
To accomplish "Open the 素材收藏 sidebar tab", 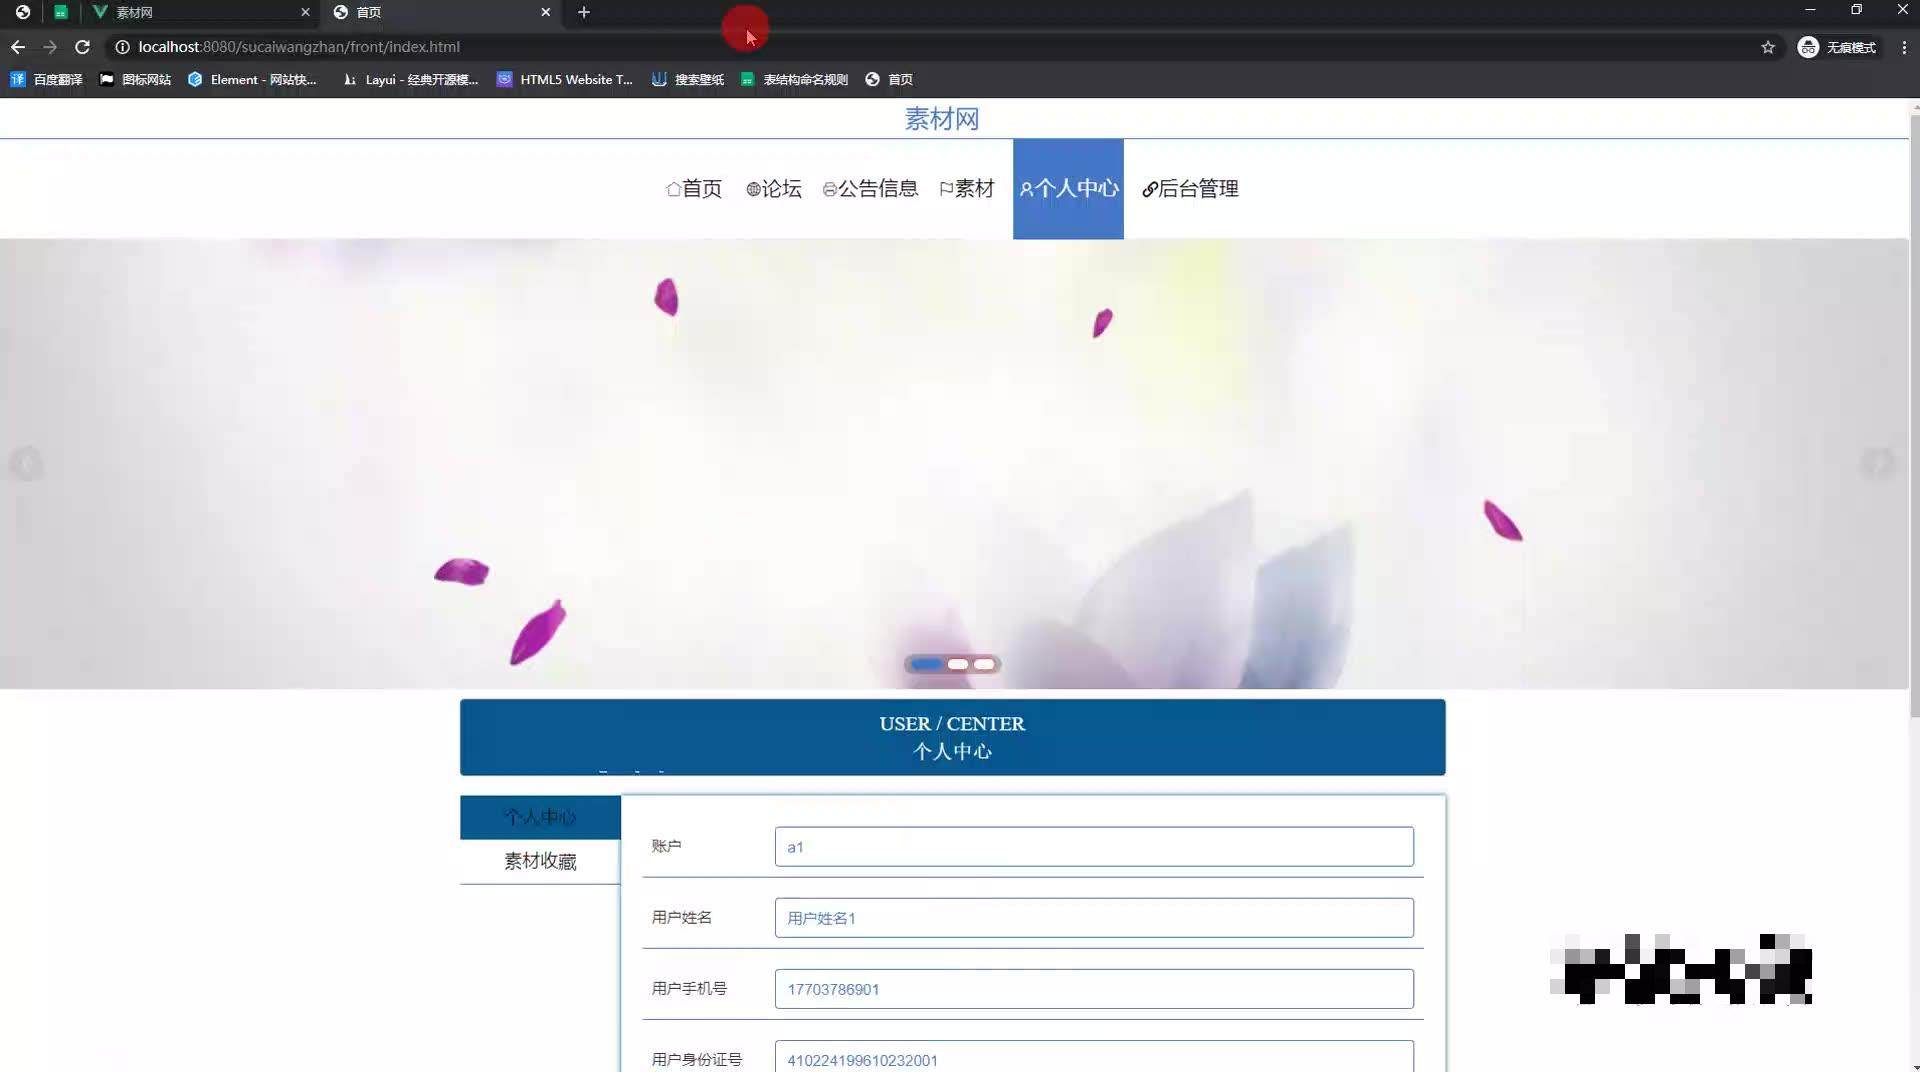I will 540,861.
